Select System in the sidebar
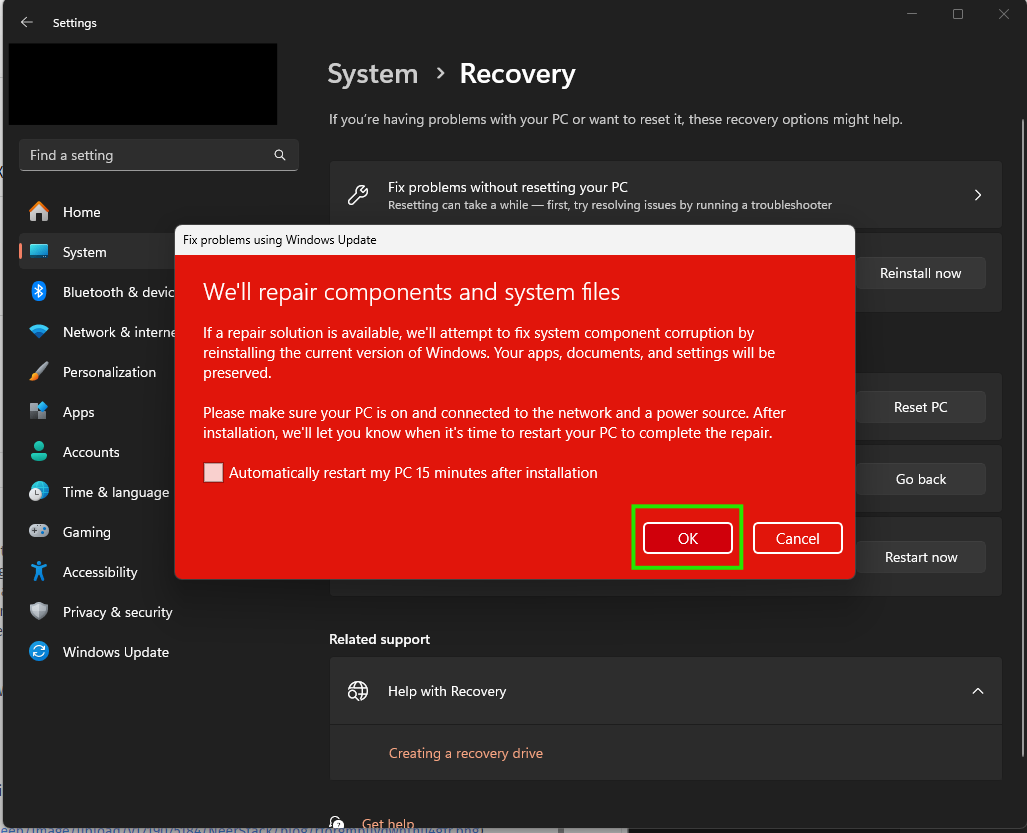The height and width of the screenshot is (833, 1027). tap(98, 251)
